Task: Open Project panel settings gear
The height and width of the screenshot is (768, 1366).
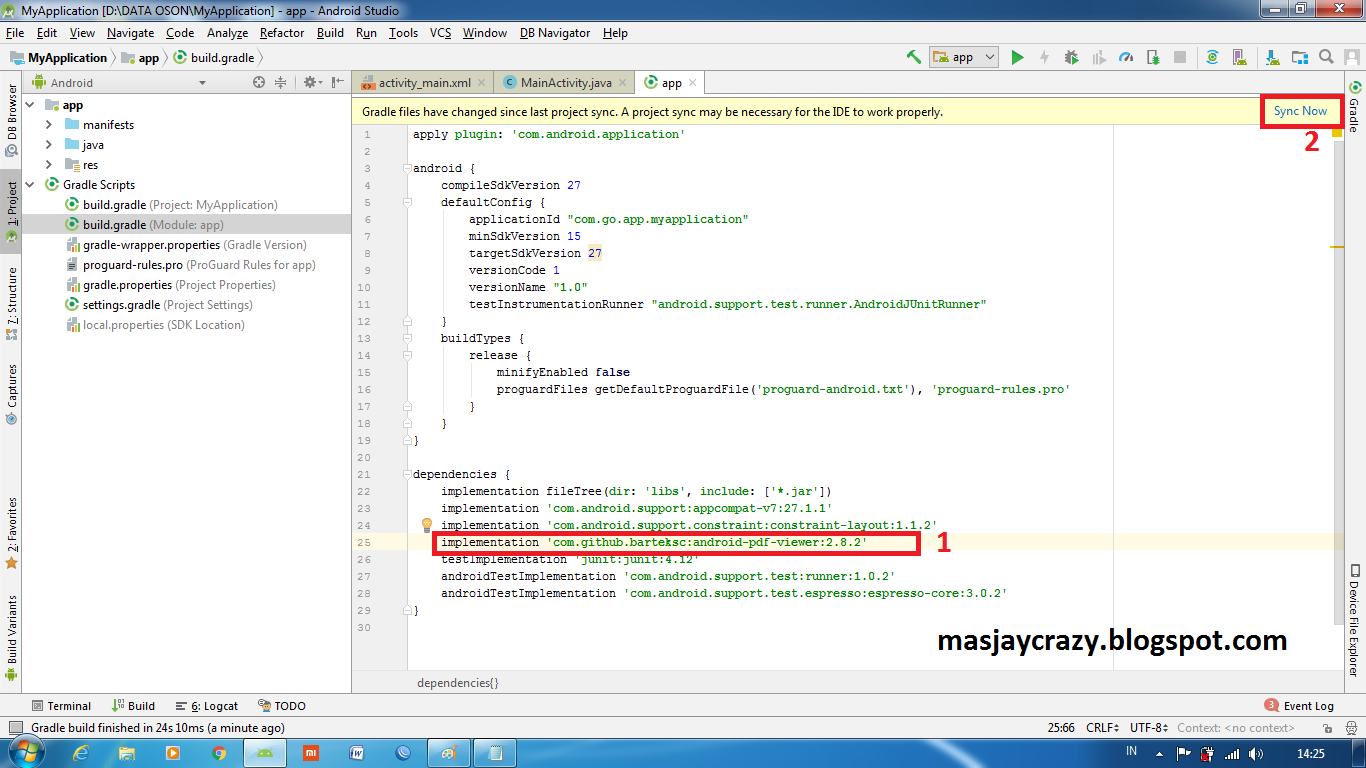Action: tap(308, 83)
